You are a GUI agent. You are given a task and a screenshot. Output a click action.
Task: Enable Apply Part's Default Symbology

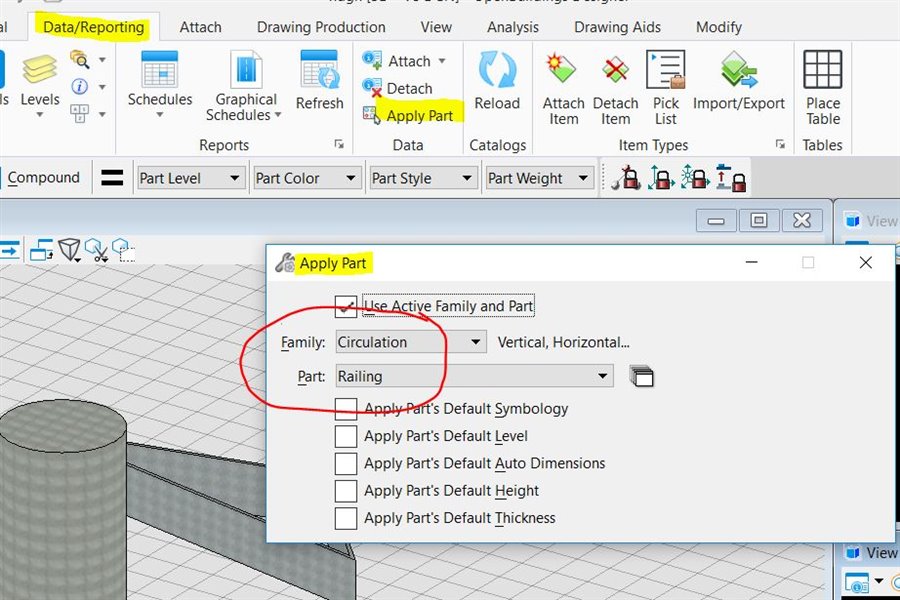[346, 409]
